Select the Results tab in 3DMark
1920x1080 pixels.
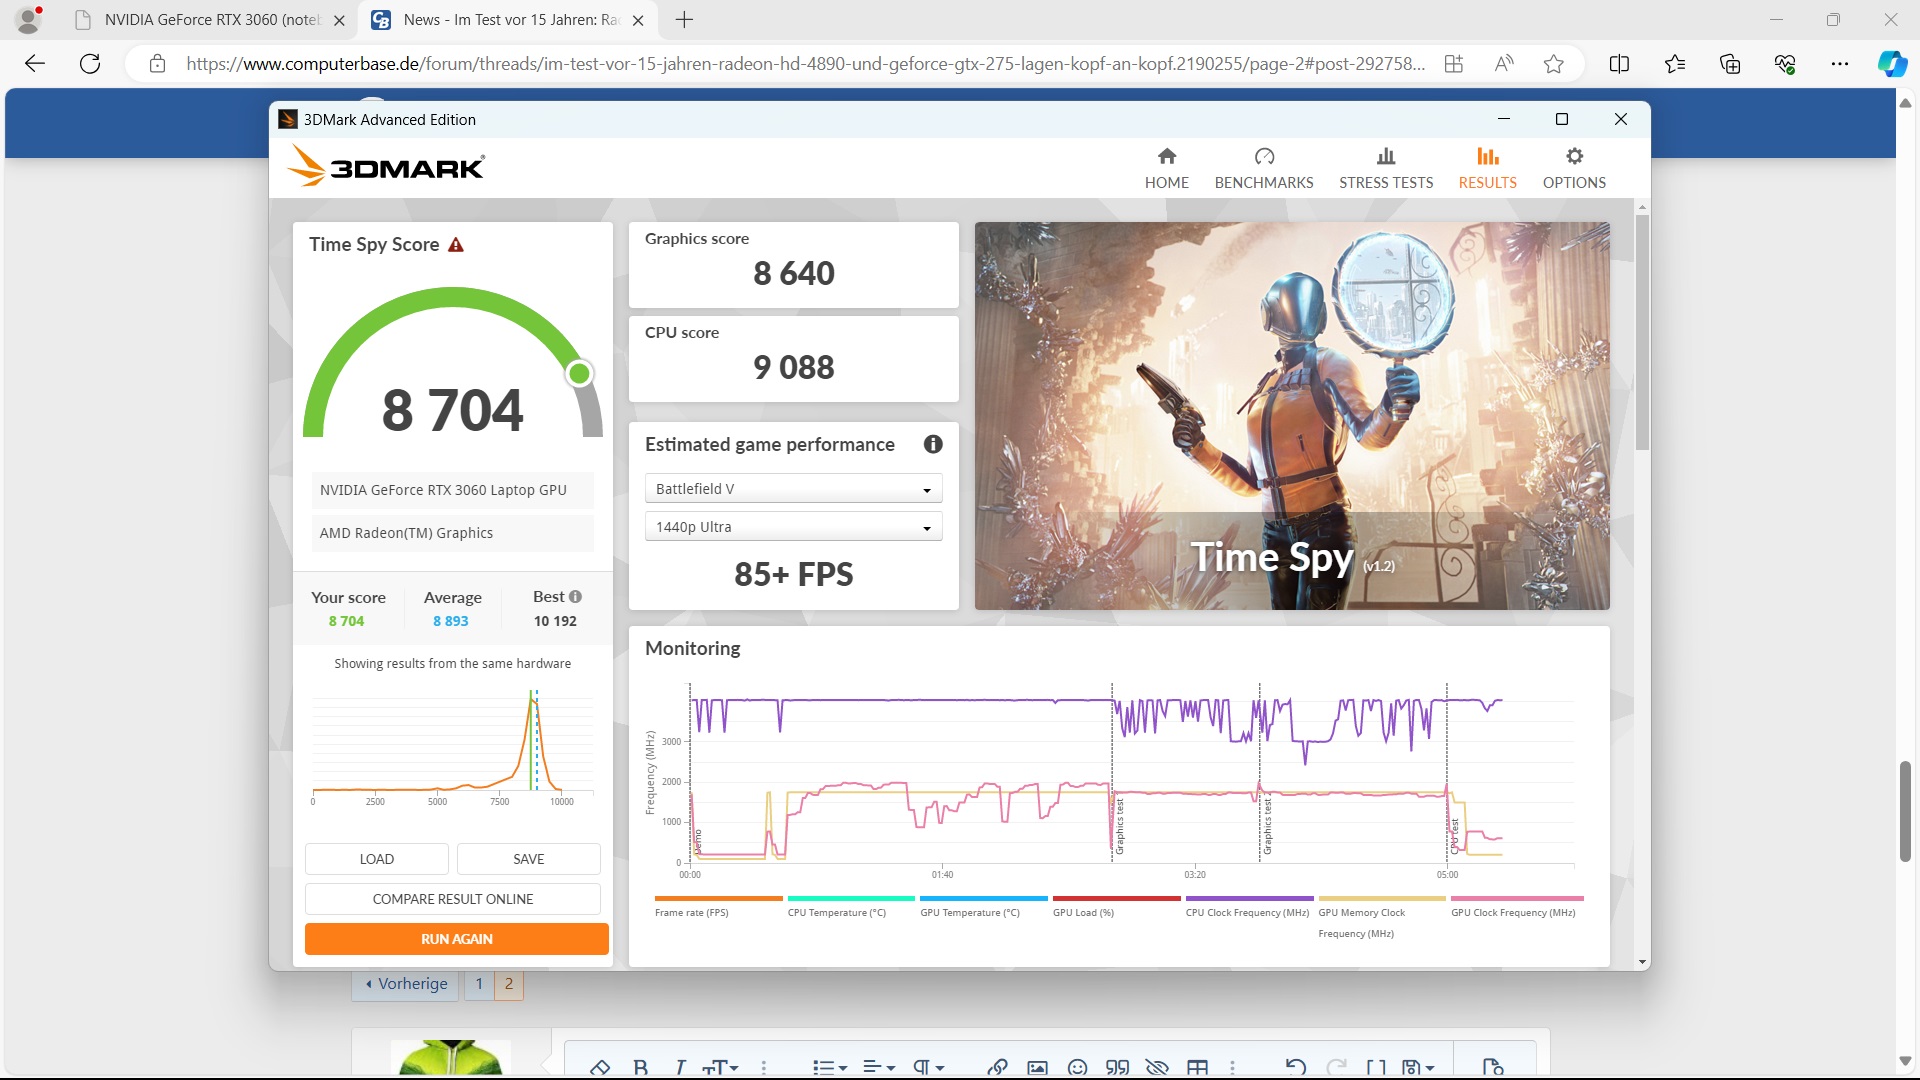point(1487,168)
